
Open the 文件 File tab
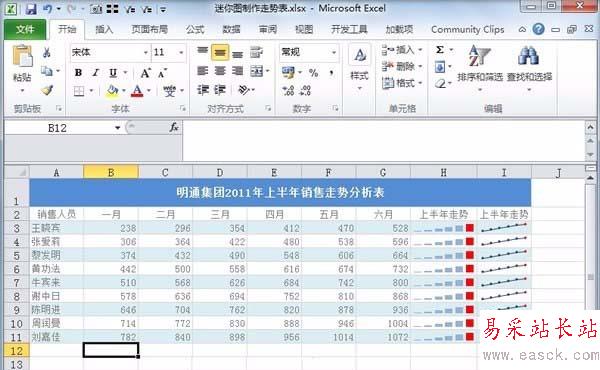pos(25,29)
